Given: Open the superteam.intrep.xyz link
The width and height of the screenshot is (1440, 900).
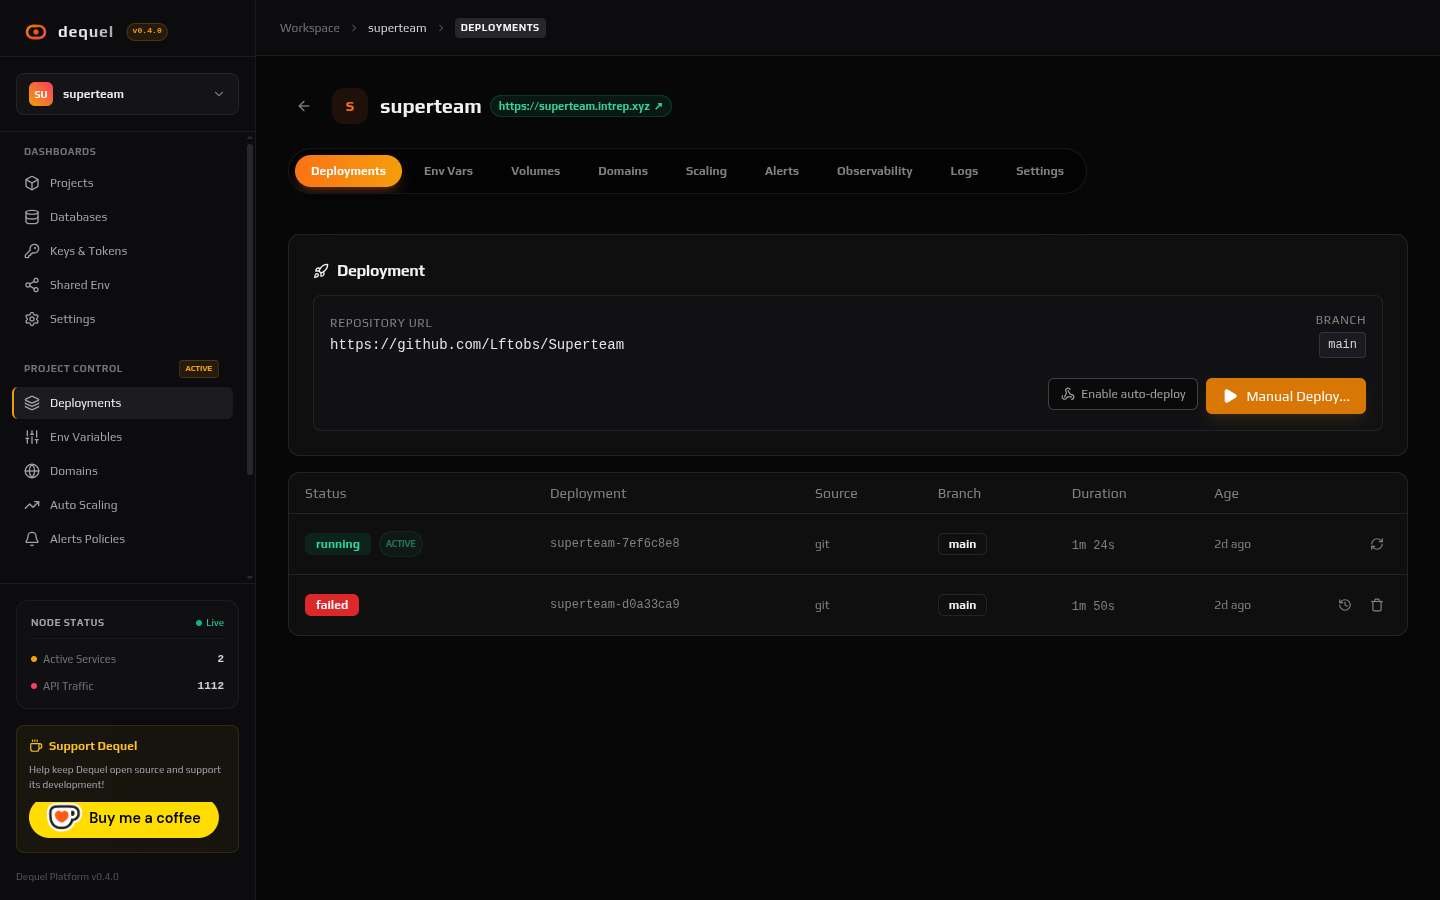Looking at the screenshot, I should point(580,106).
